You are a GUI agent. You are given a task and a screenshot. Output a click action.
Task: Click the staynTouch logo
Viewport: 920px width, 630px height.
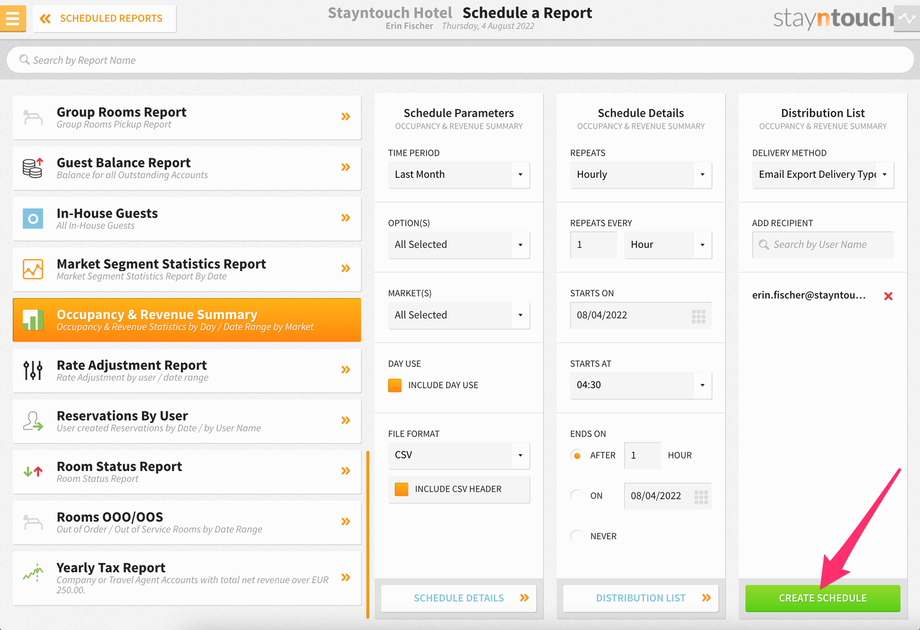point(833,18)
